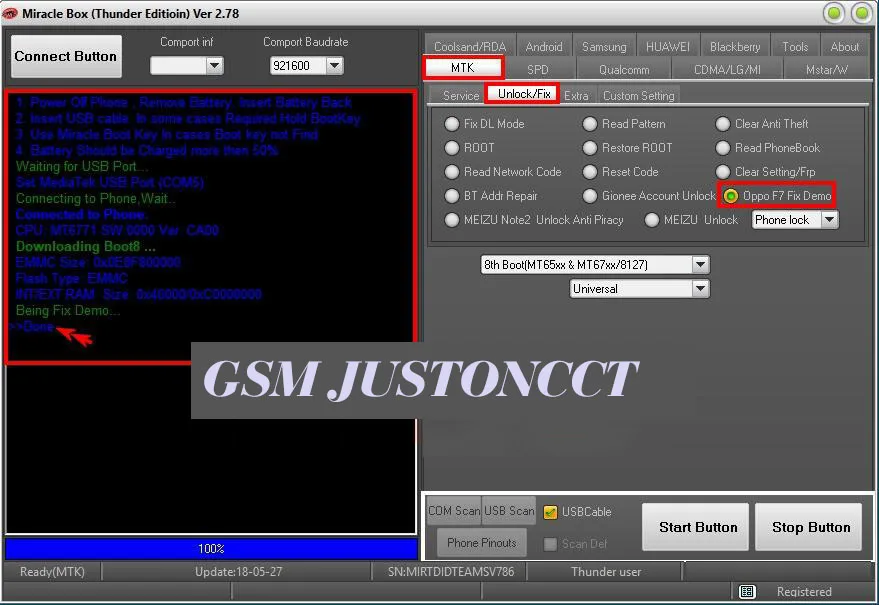This screenshot has width=879, height=605.
Task: Switch to Custom Setting sub-tab
Action: point(639,95)
